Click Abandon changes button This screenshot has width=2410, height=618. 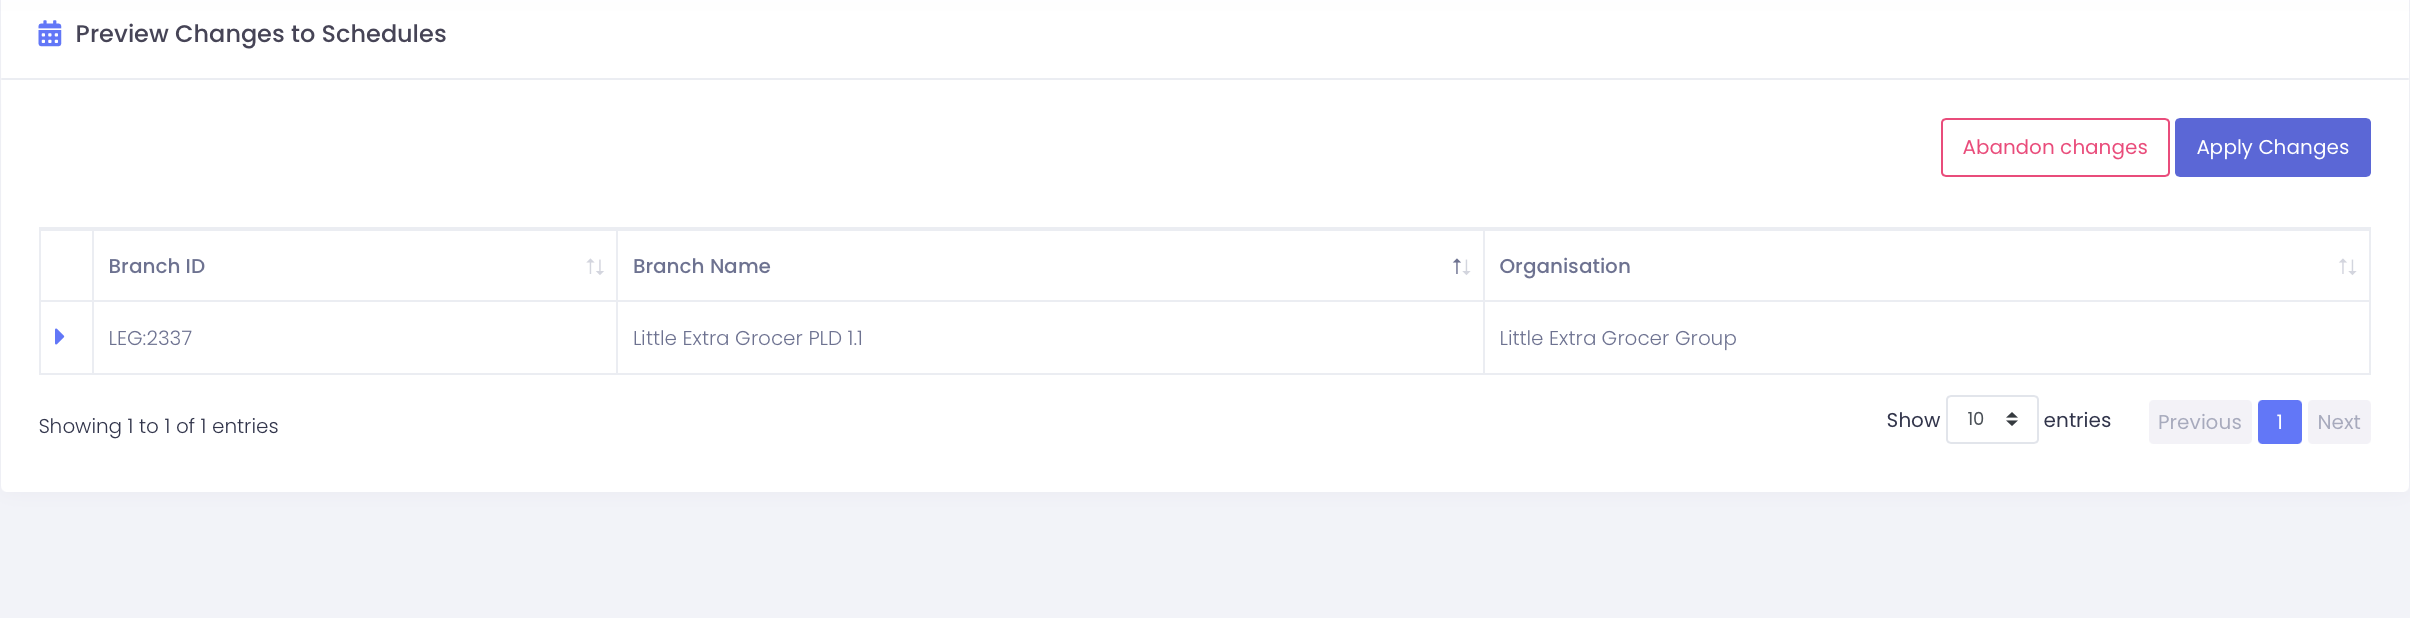click(2054, 148)
